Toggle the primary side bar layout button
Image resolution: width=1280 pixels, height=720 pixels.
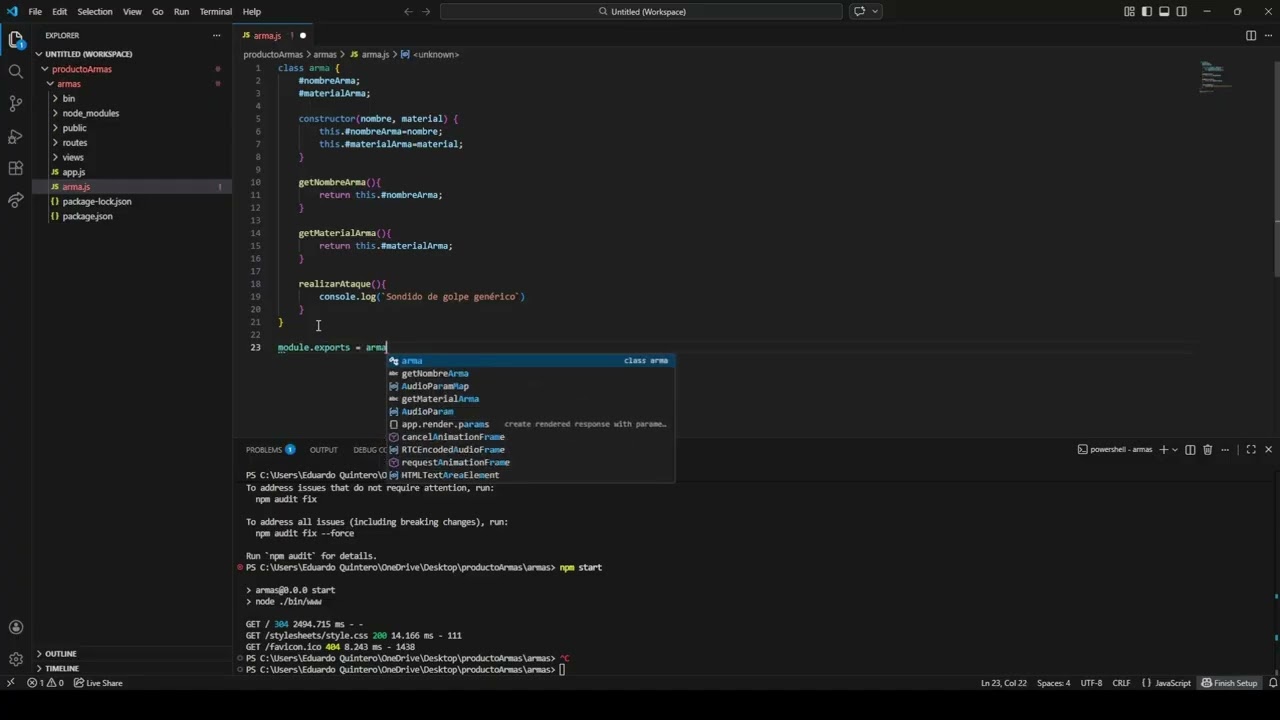(x=1147, y=11)
